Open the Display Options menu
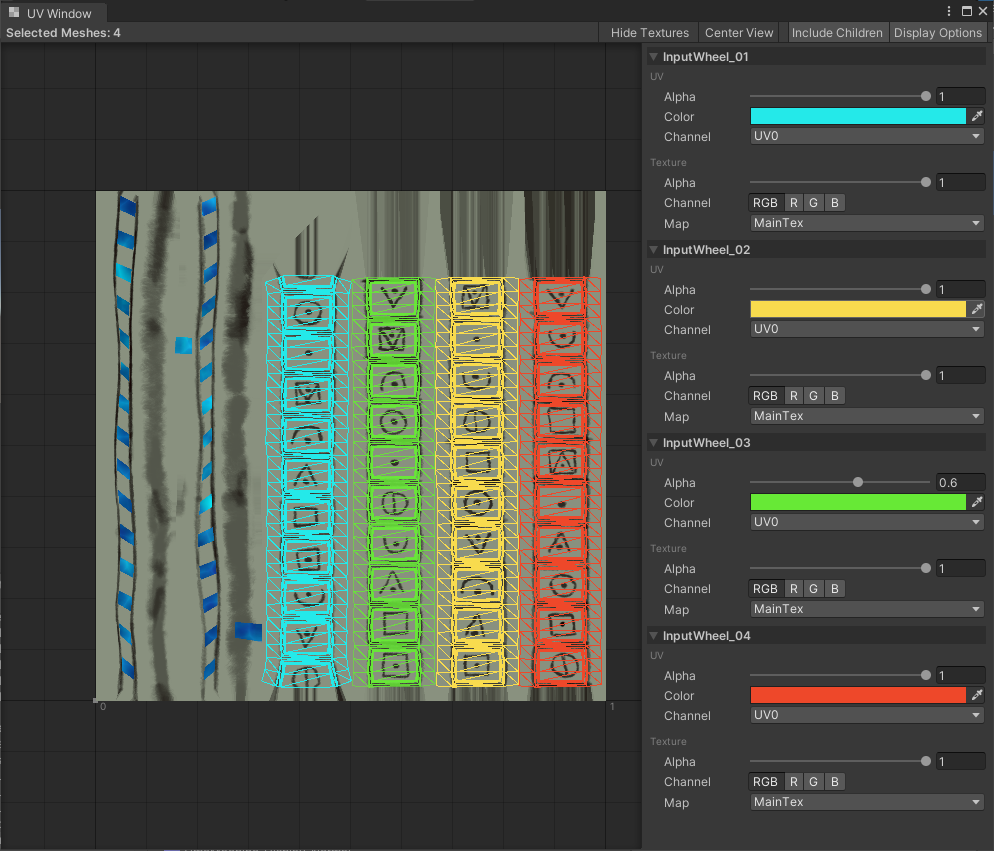The image size is (994, 851). 938,32
